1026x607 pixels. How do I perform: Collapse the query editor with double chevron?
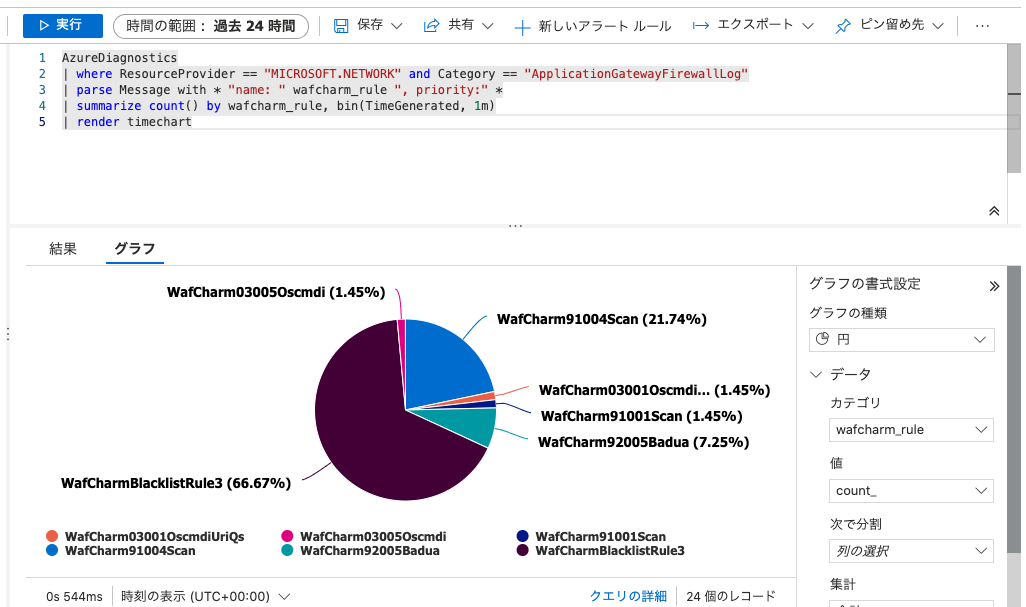coord(994,211)
